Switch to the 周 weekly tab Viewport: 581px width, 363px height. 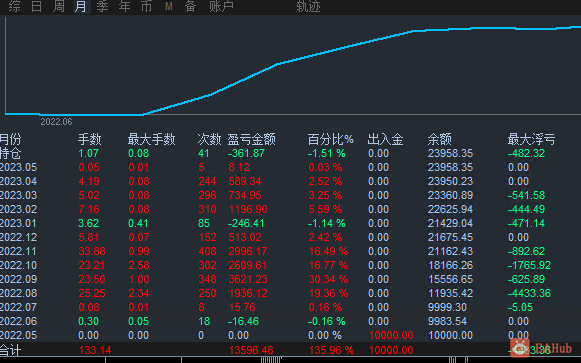(x=59, y=6)
